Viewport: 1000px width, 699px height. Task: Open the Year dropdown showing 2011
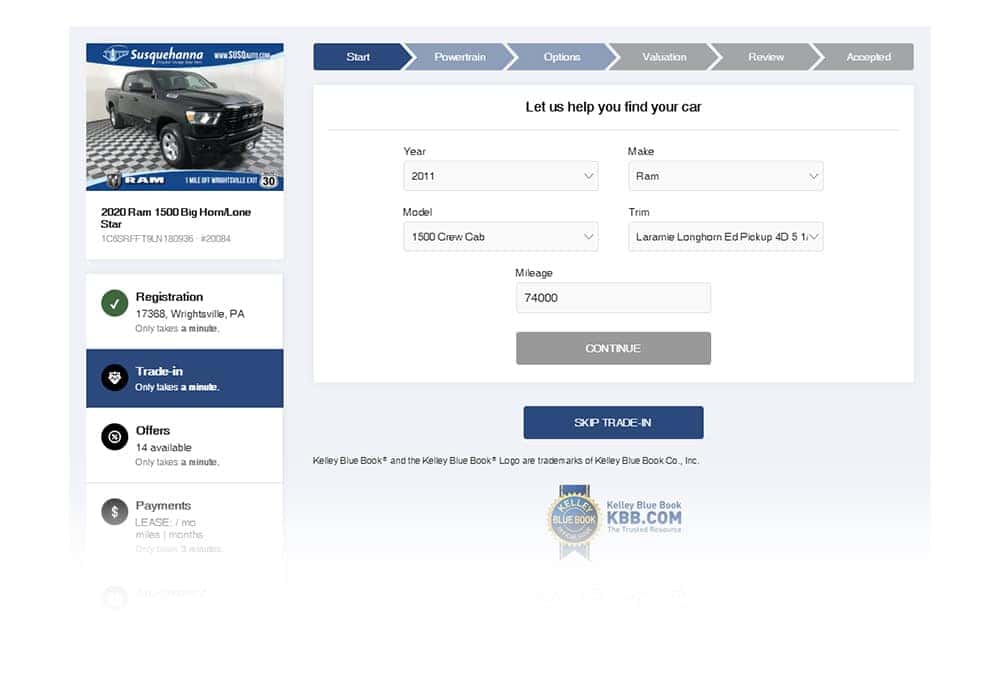[x=501, y=176]
